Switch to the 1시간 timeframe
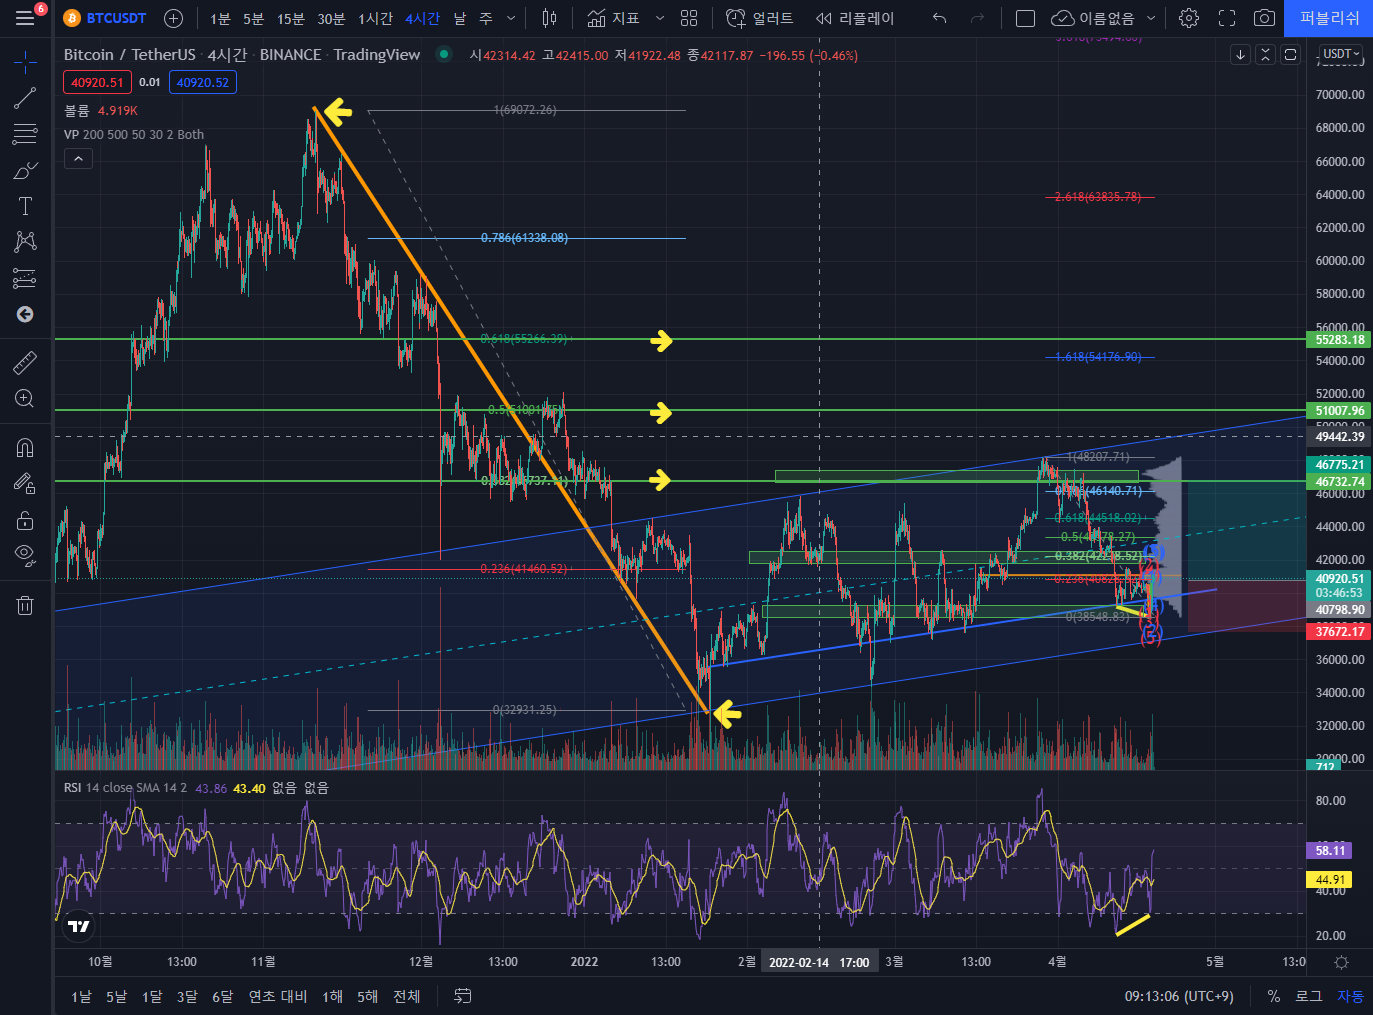 [x=375, y=18]
